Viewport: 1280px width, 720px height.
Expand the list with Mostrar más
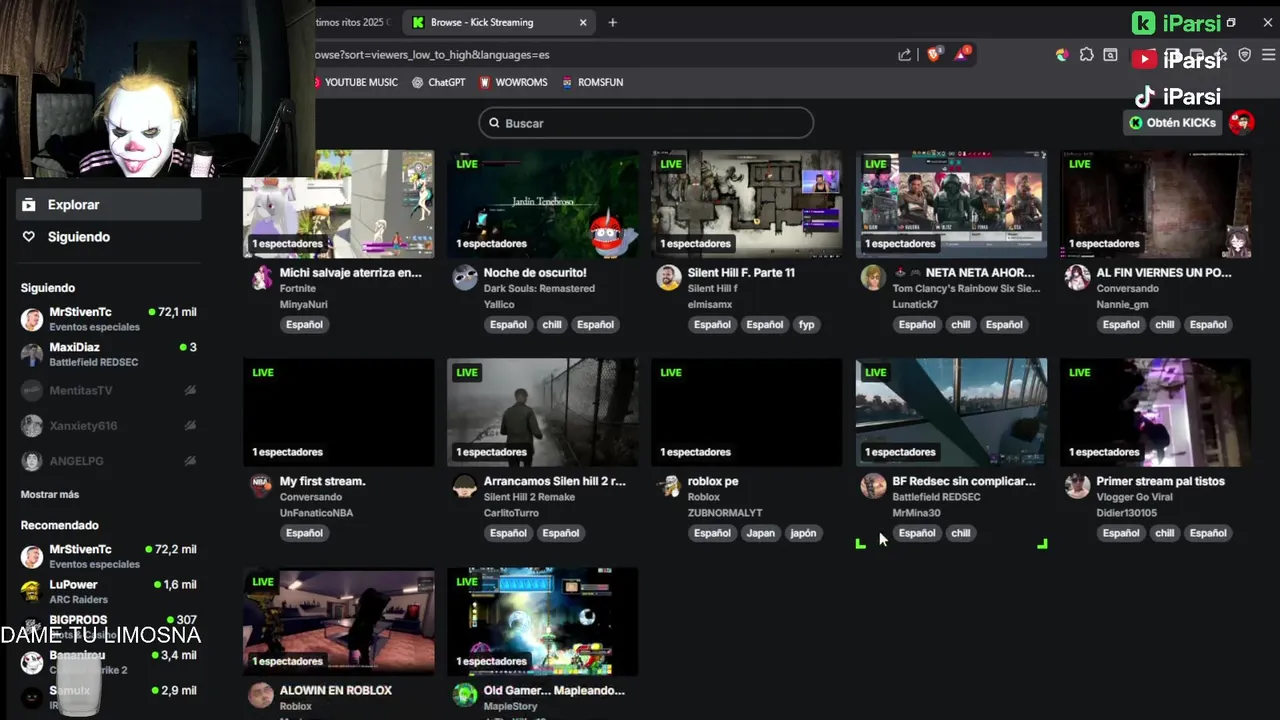pos(50,494)
